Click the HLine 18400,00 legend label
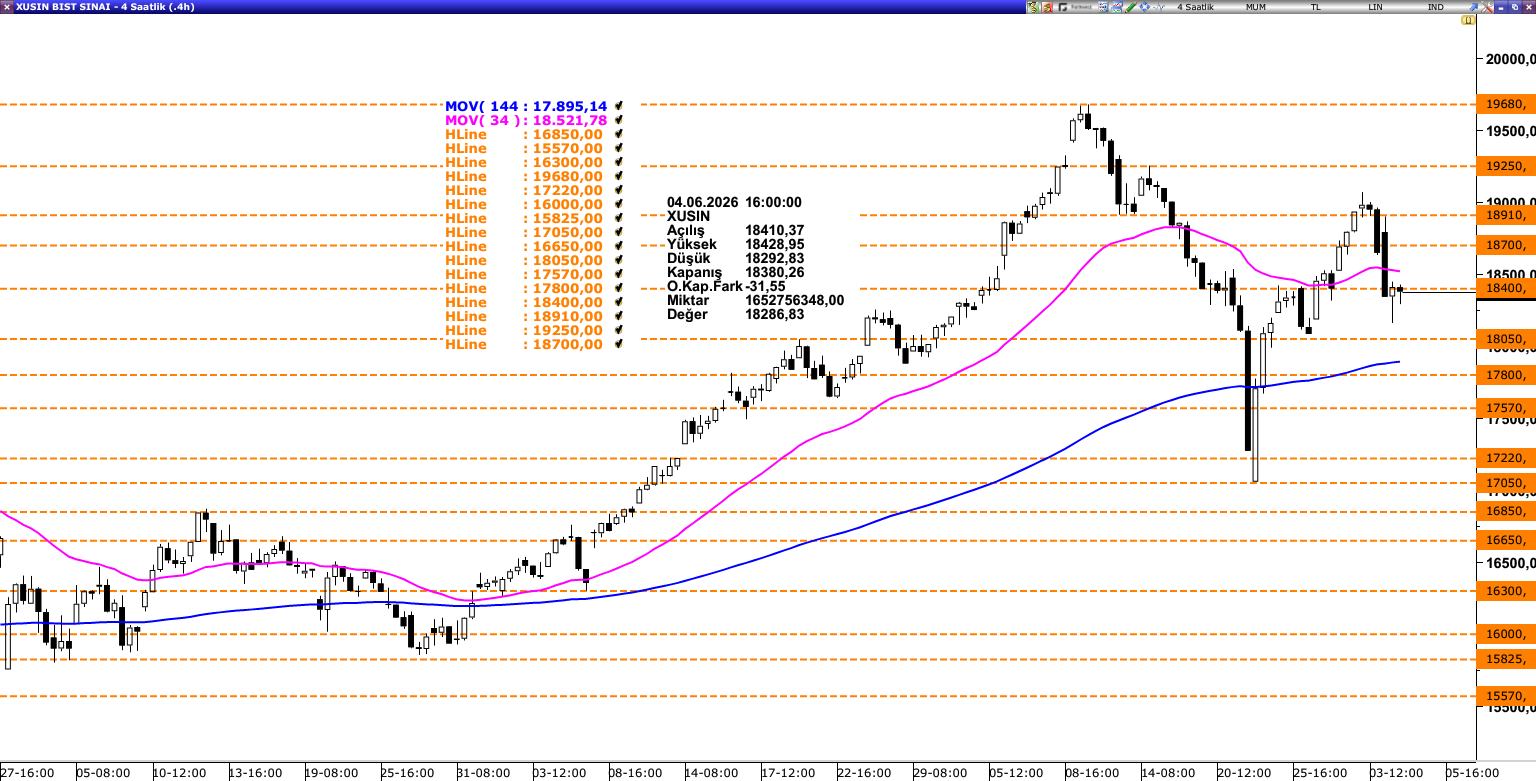The width and height of the screenshot is (1536, 781). pos(524,302)
